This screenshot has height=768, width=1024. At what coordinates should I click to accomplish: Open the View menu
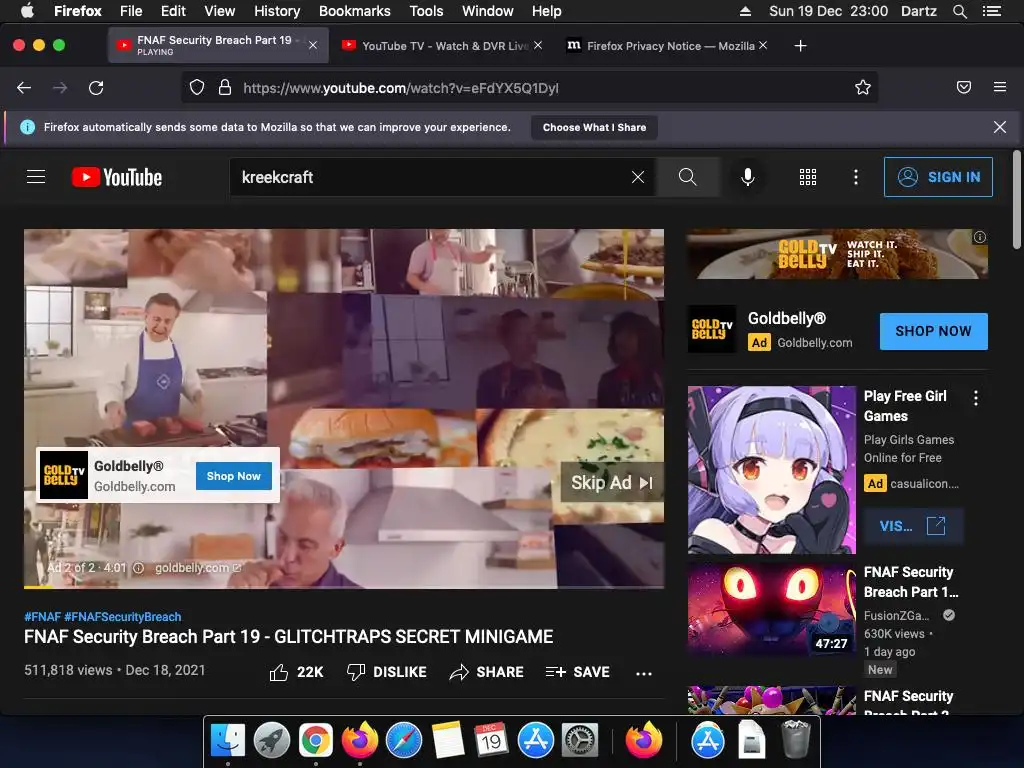click(219, 11)
